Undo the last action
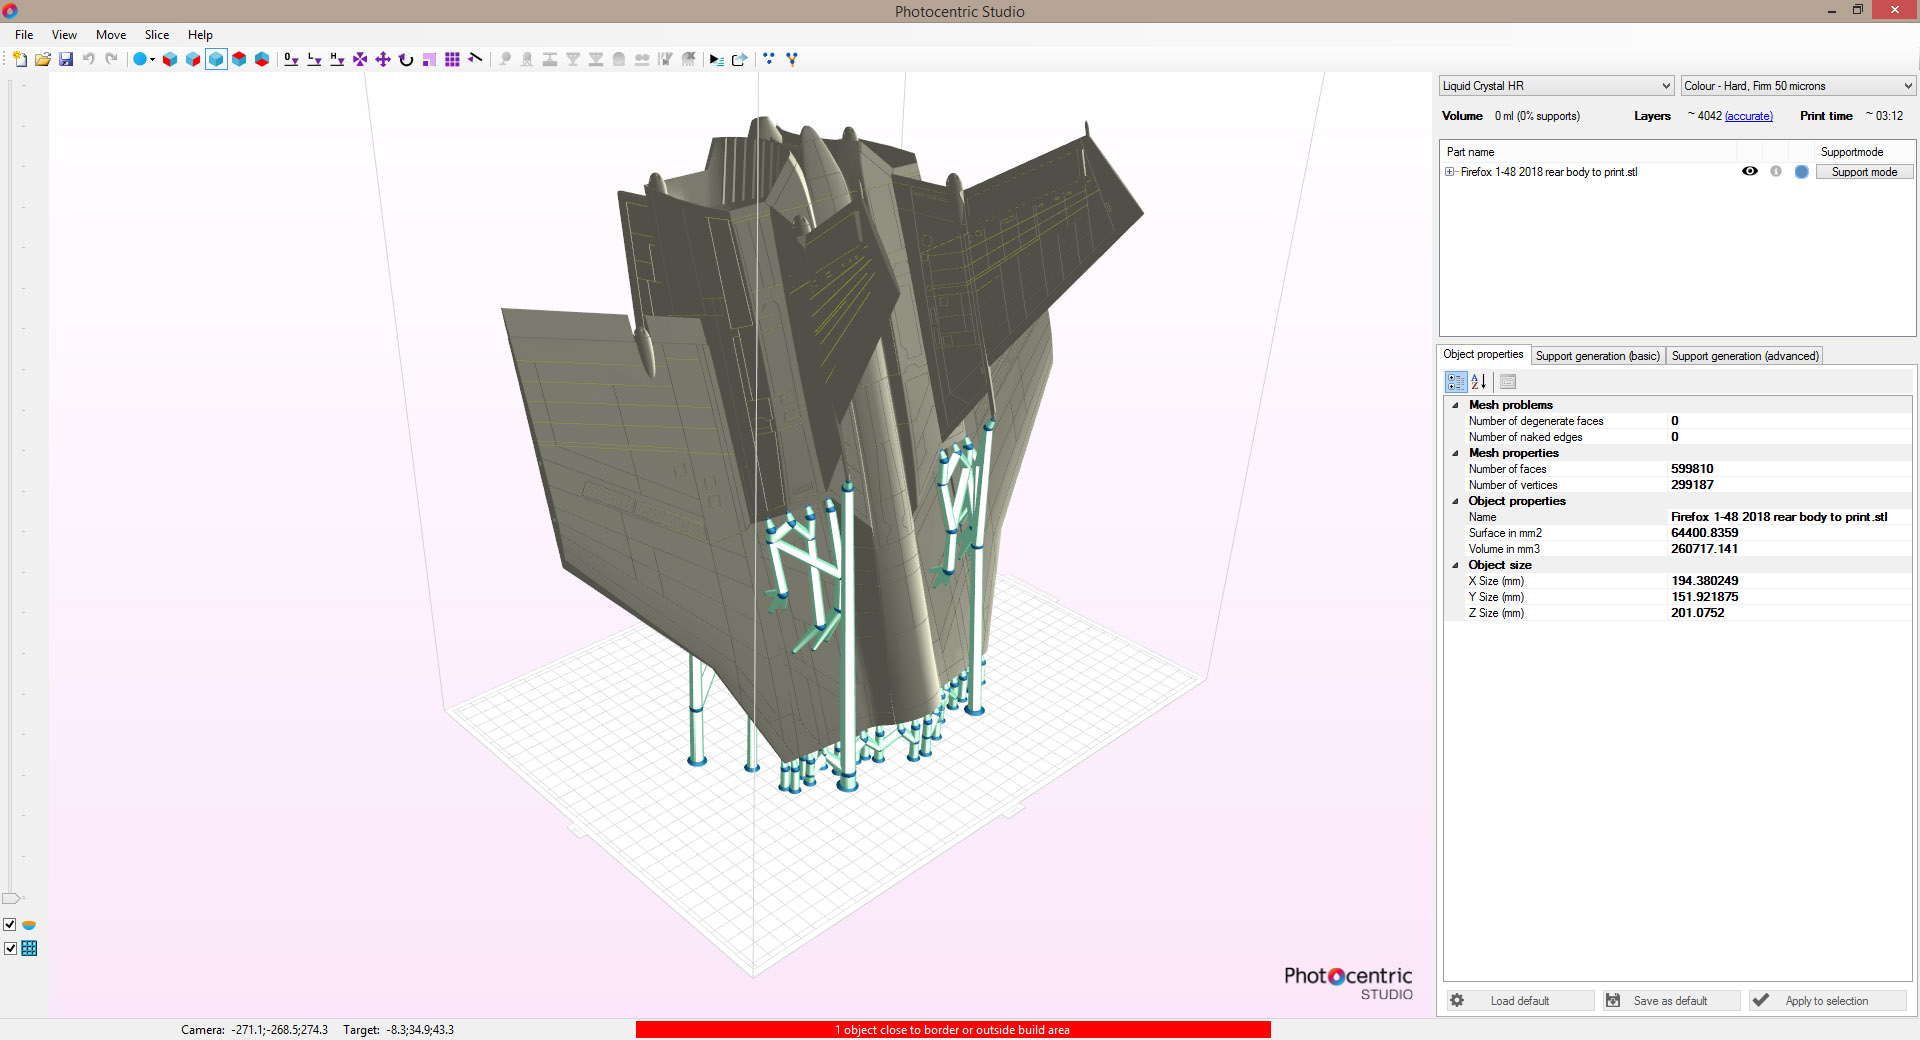1920x1040 pixels. (89, 59)
